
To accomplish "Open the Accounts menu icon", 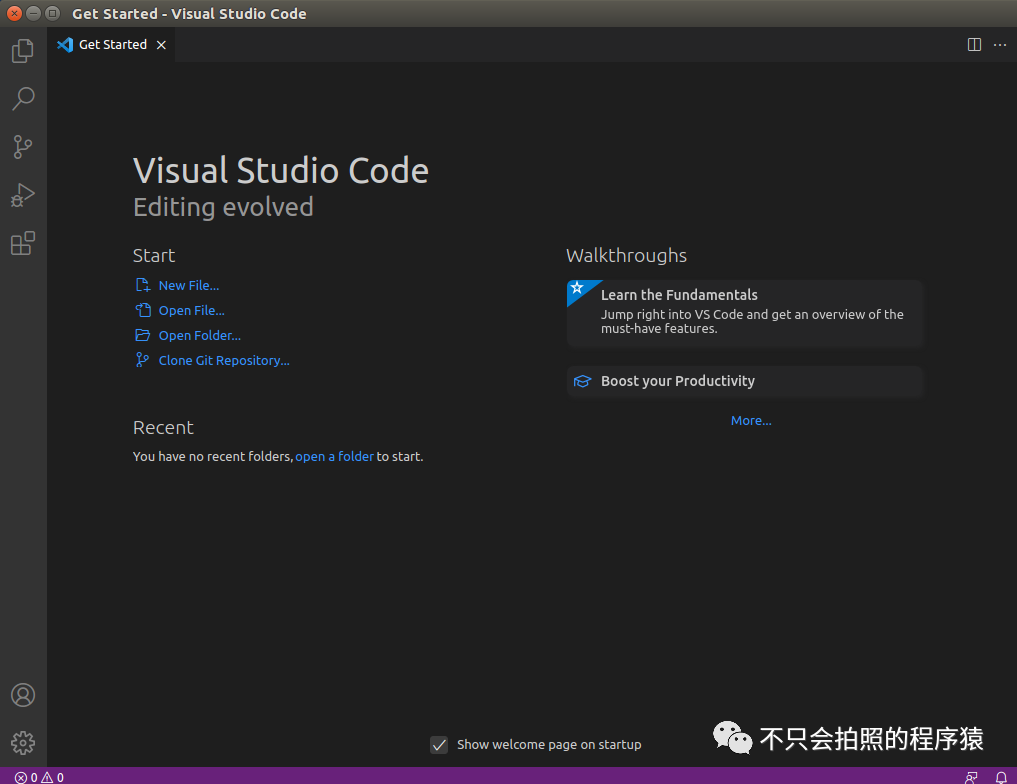I will 23,695.
